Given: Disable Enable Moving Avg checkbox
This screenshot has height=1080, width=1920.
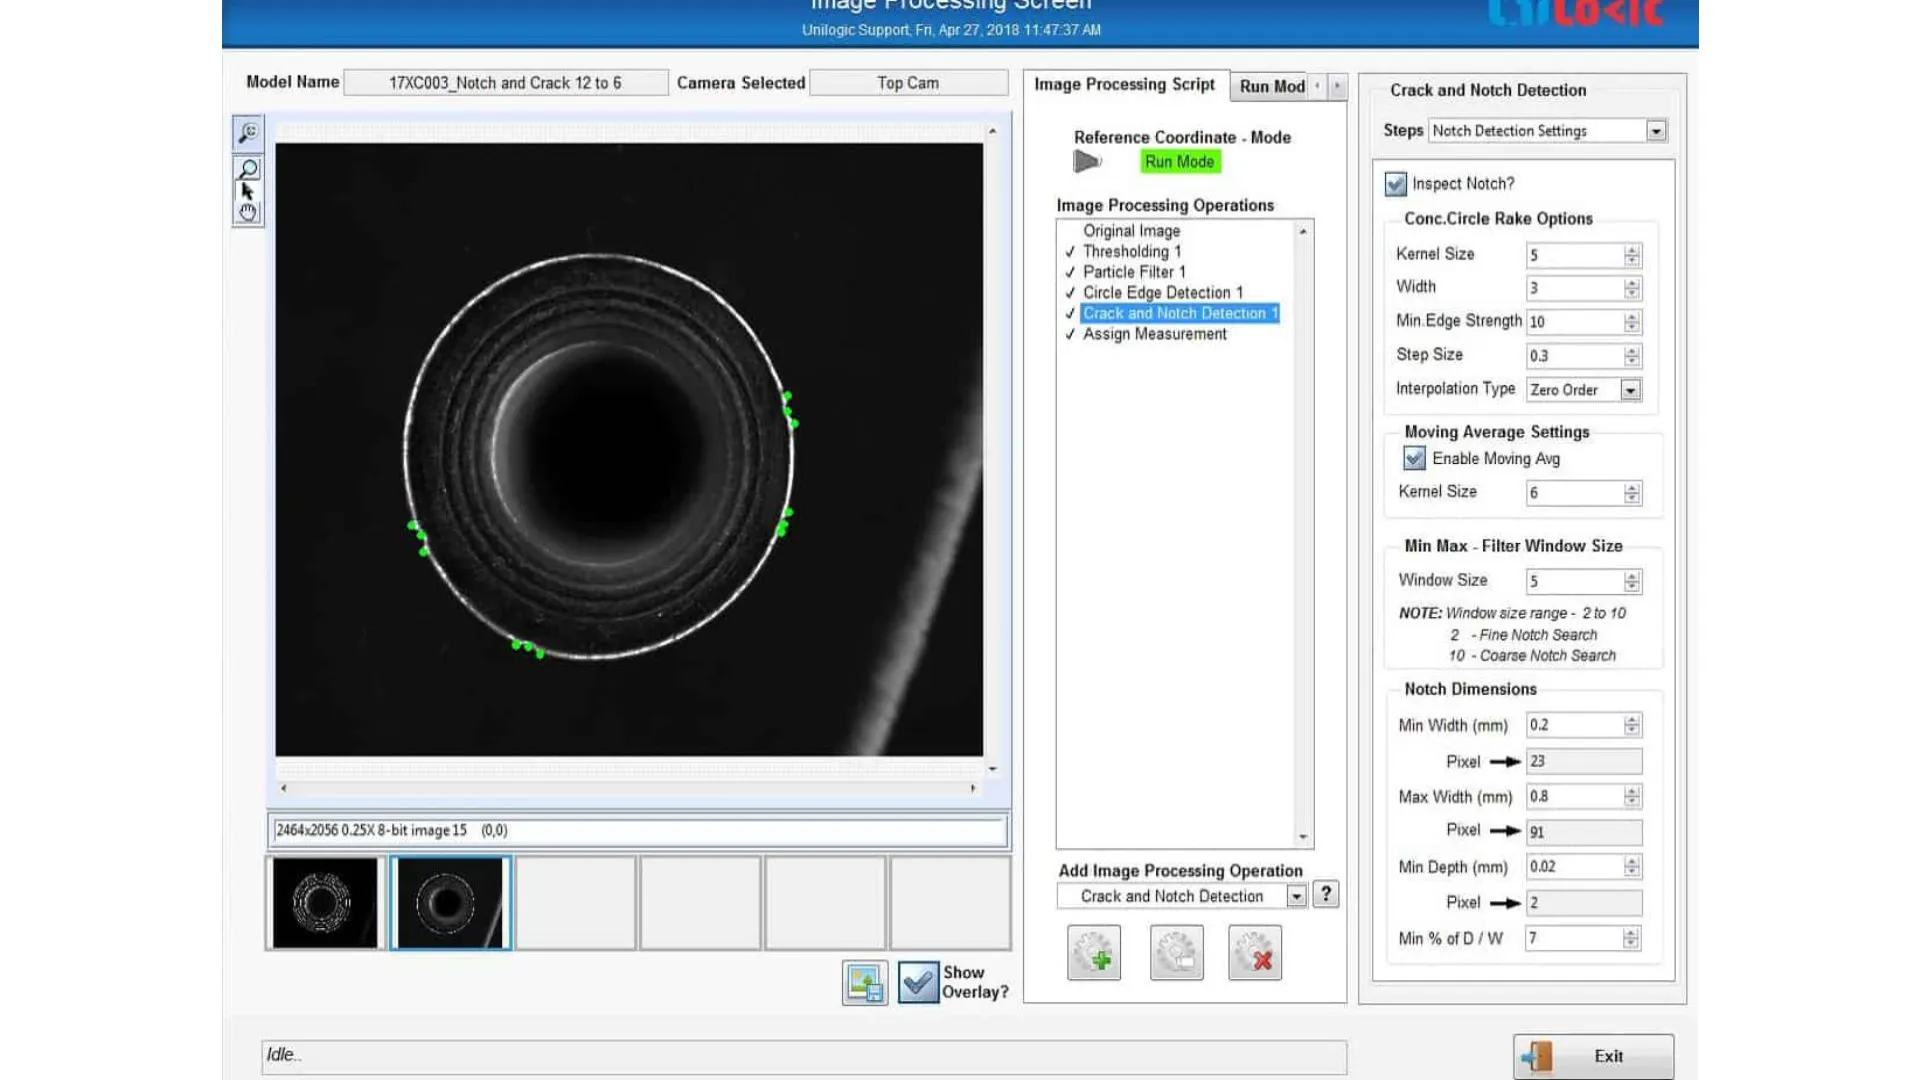Looking at the screenshot, I should [x=1414, y=458].
